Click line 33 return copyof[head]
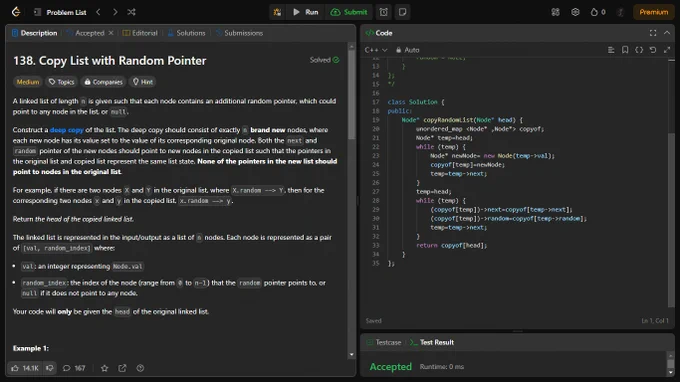Image resolution: width=680 pixels, height=382 pixels. [x=451, y=245]
